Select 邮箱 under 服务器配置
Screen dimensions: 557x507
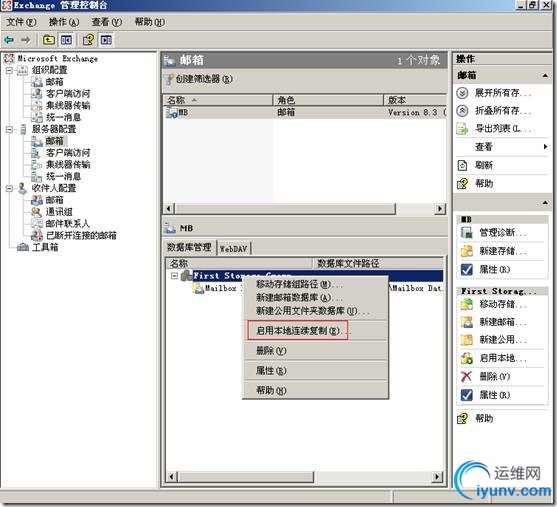[x=54, y=141]
